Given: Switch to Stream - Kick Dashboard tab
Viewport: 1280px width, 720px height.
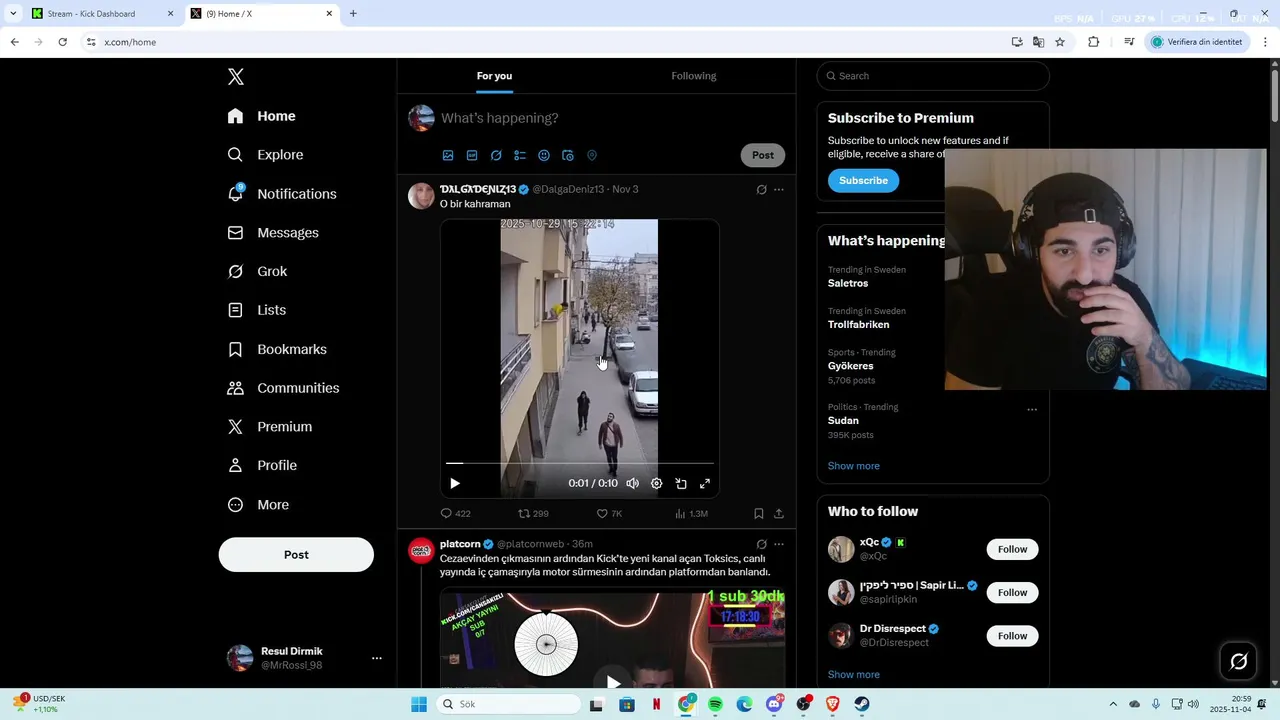Looking at the screenshot, I should [103, 14].
